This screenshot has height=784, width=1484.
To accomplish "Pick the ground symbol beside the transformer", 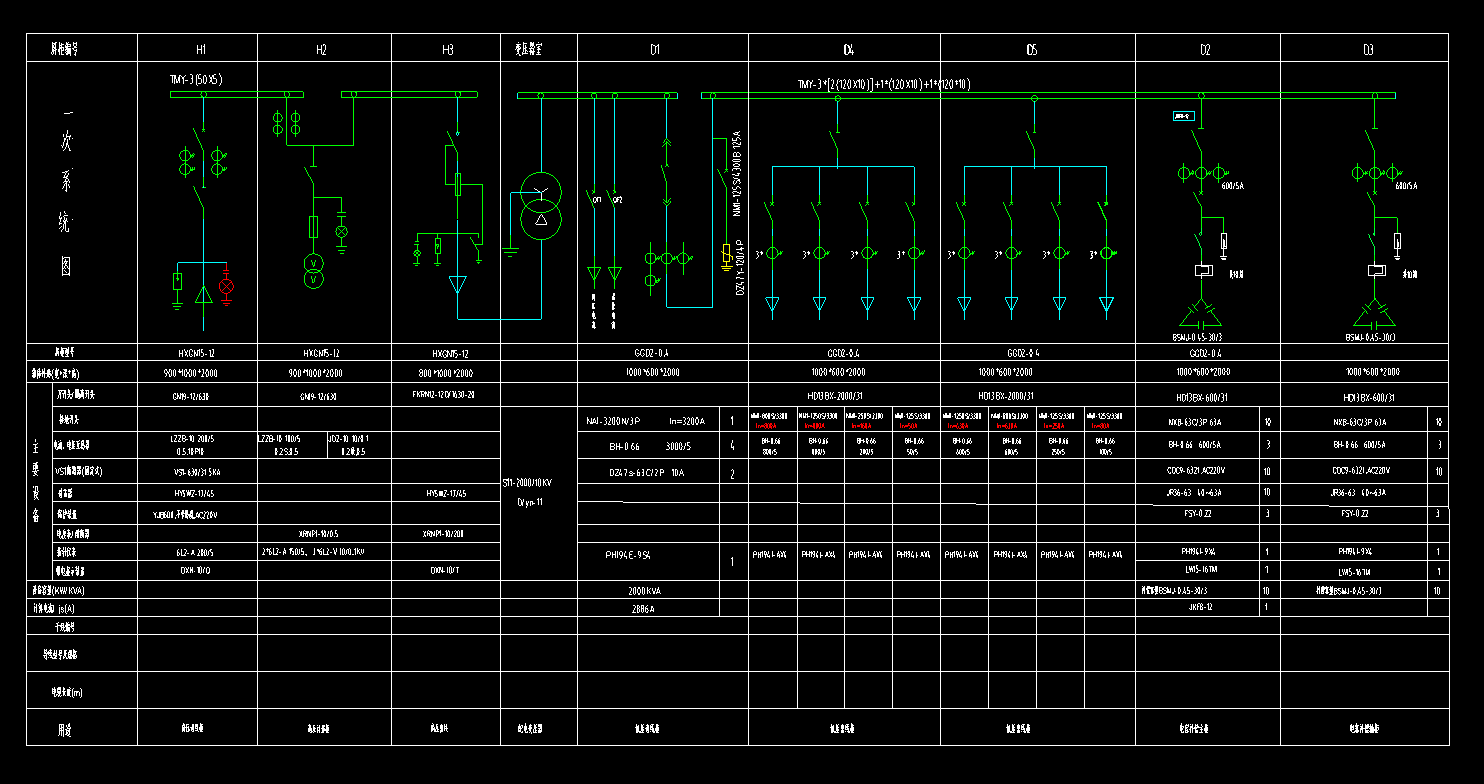I will point(511,250).
